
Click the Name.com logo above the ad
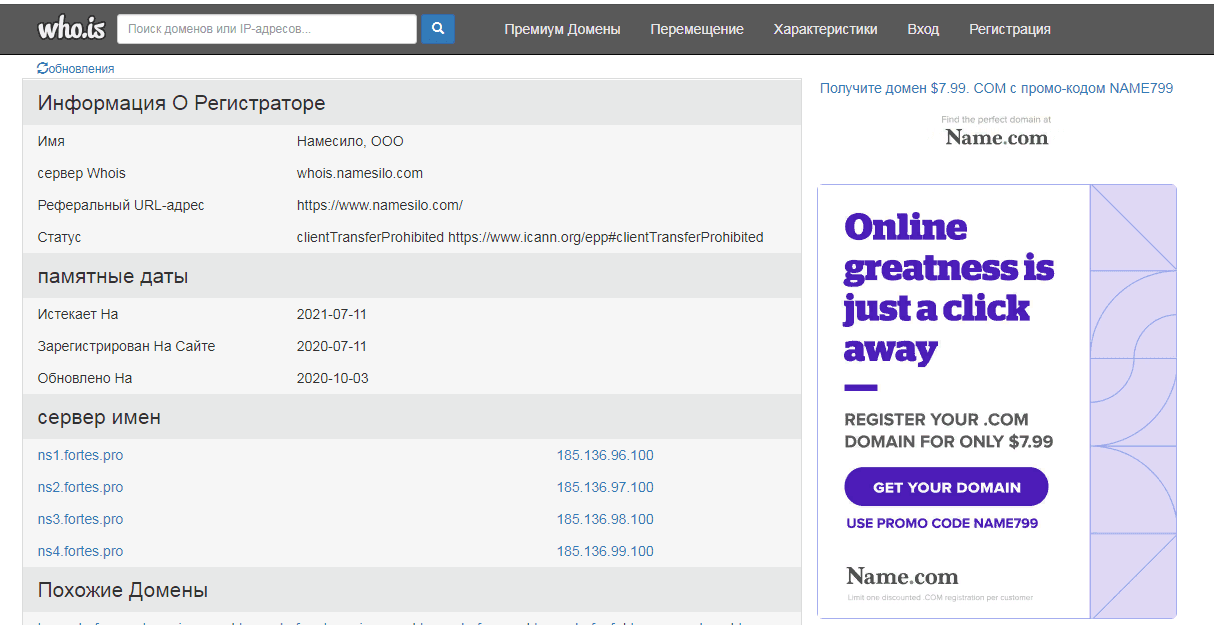[996, 137]
